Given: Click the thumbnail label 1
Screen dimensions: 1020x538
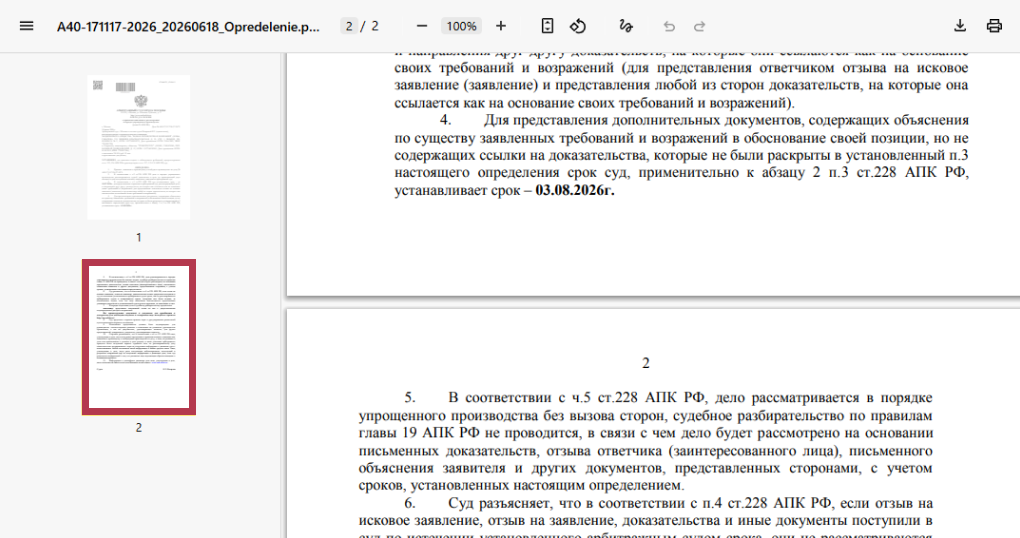Looking at the screenshot, I should tap(139, 237).
